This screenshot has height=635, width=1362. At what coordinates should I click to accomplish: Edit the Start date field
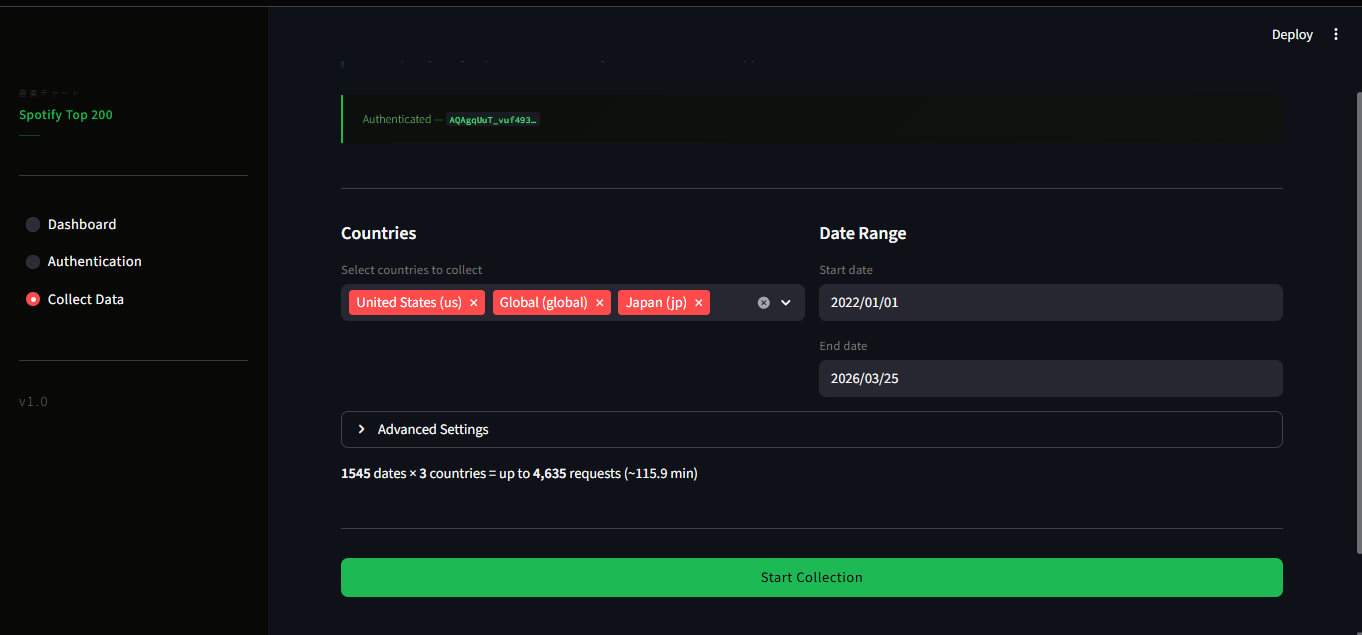[x=1050, y=302]
